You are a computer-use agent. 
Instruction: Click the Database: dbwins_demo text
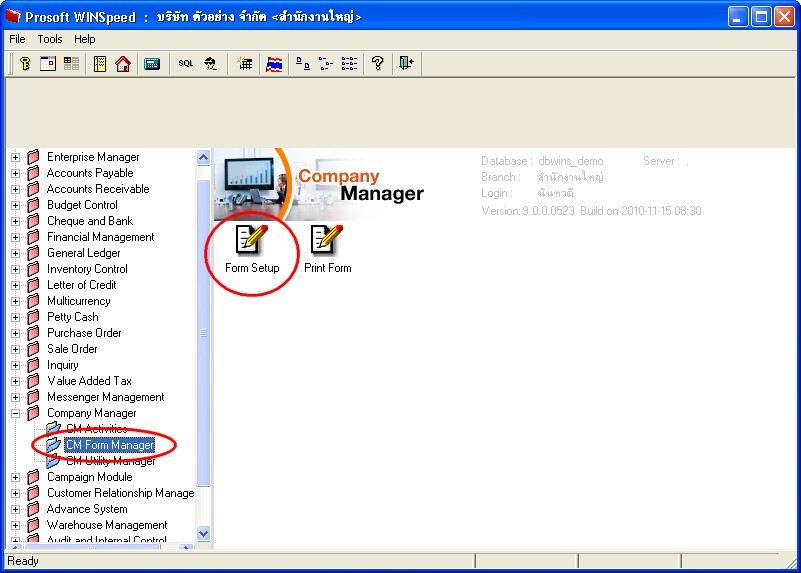pos(542,161)
